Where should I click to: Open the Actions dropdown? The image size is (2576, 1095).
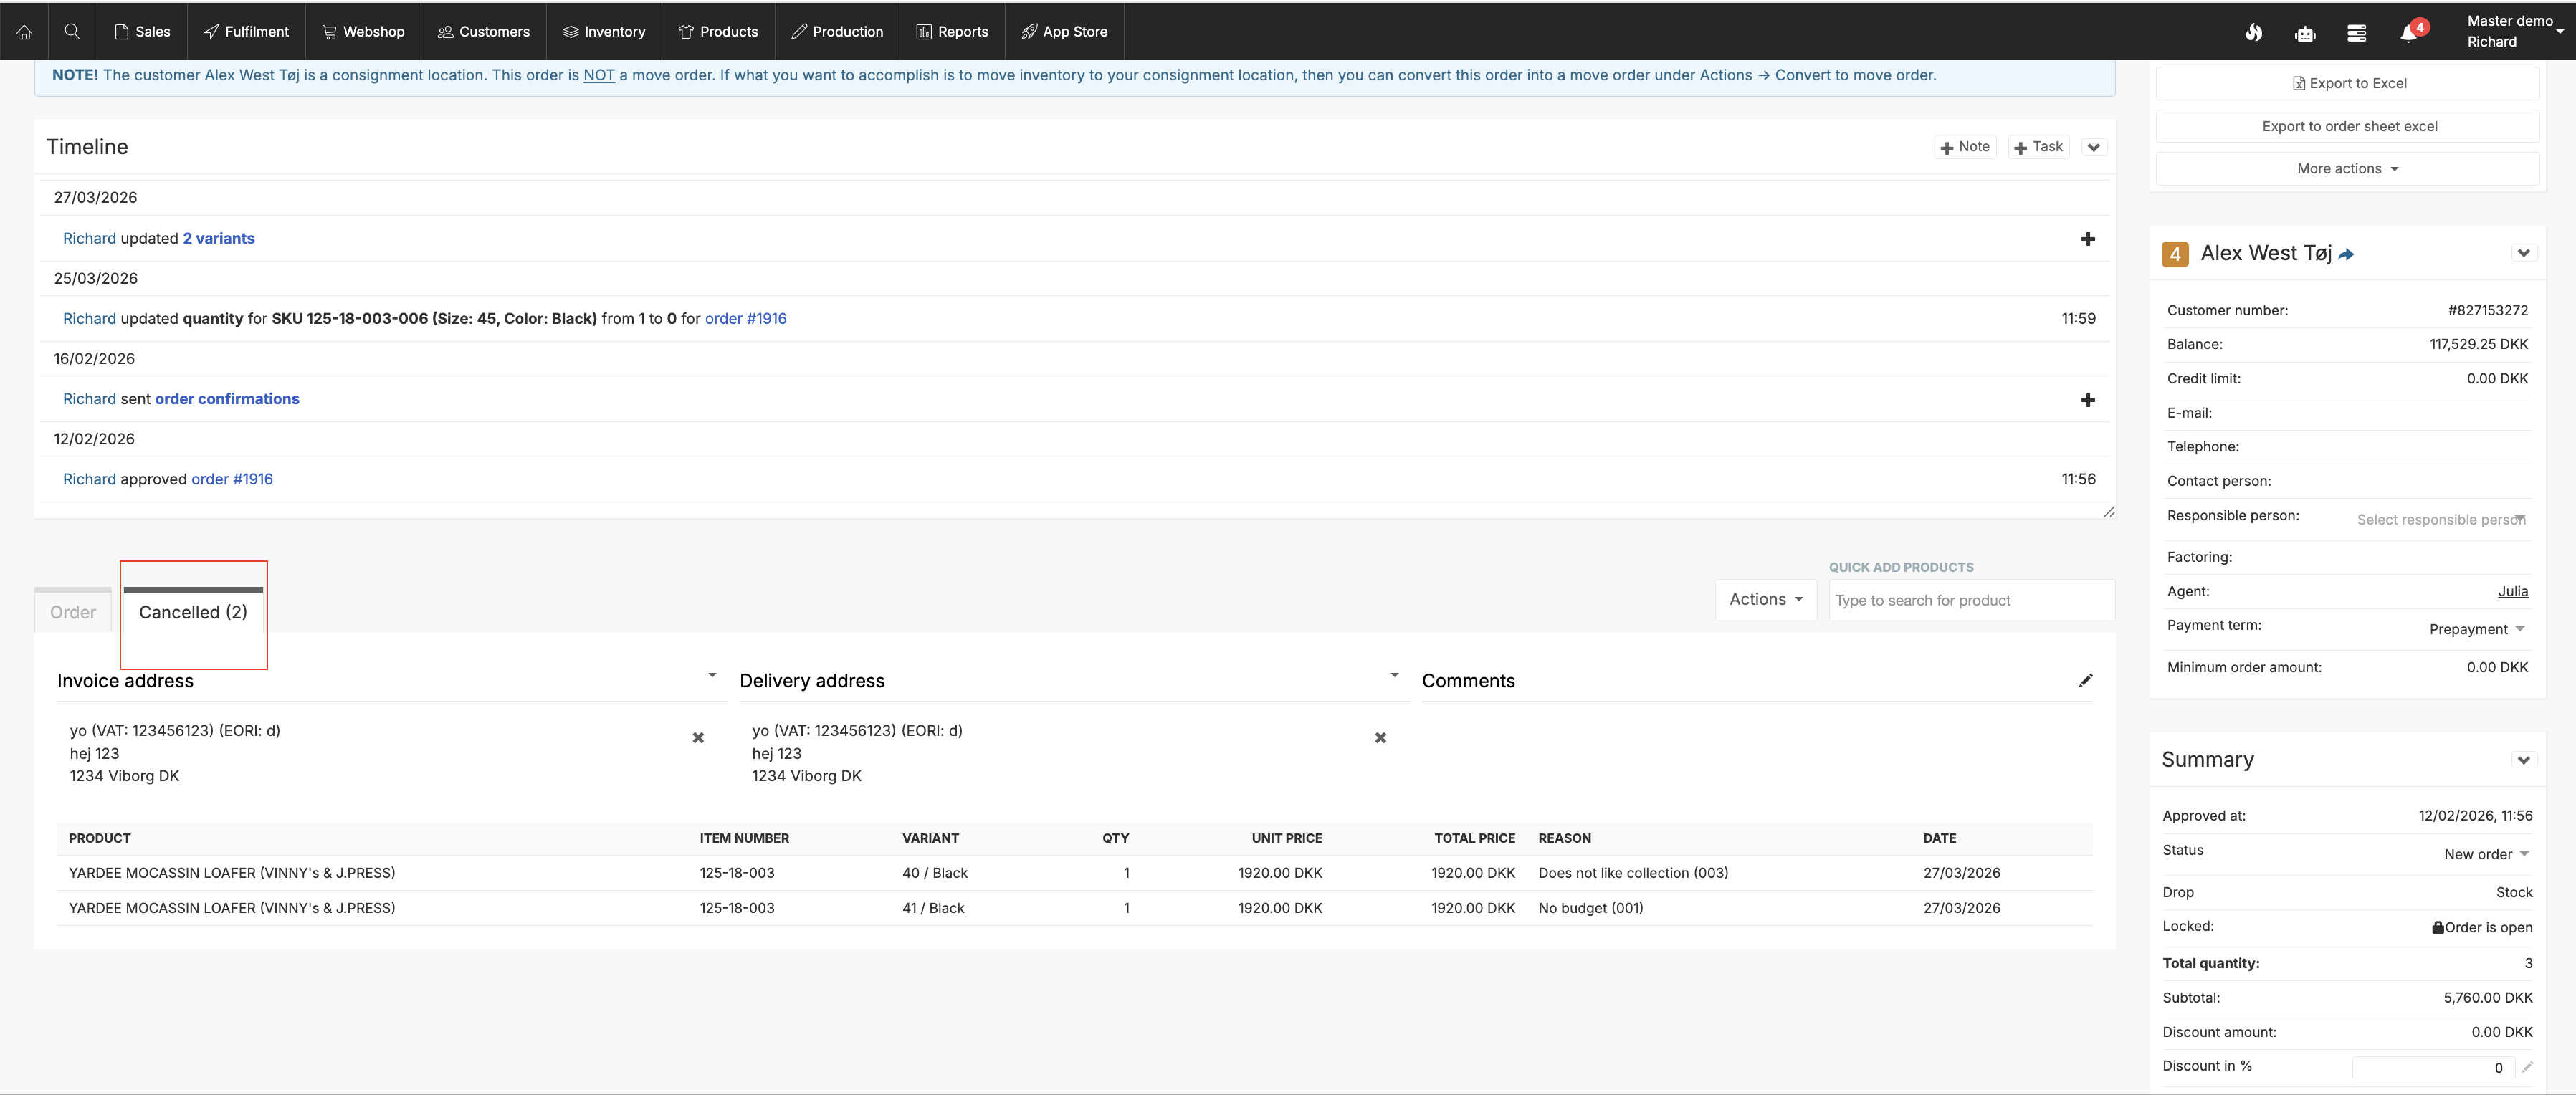point(1765,599)
